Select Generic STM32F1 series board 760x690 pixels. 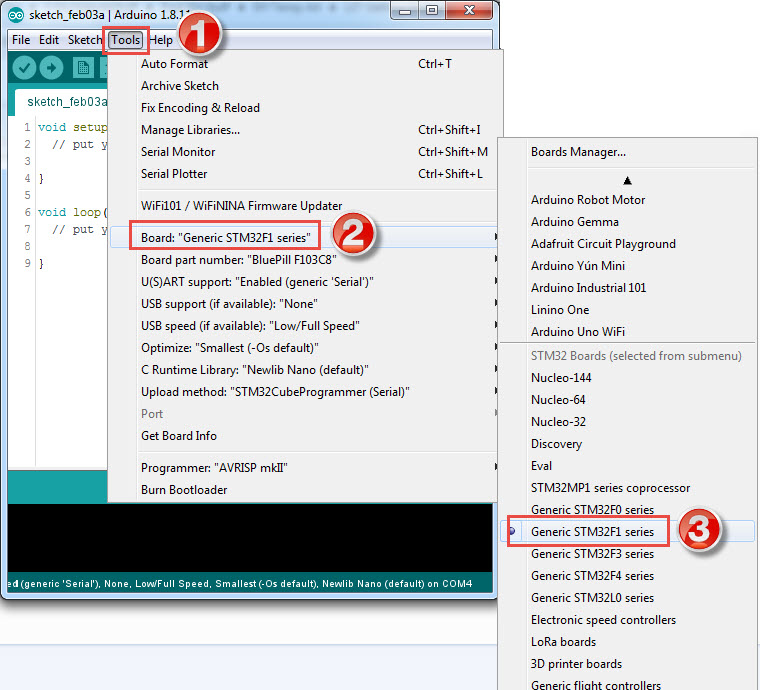(628, 532)
